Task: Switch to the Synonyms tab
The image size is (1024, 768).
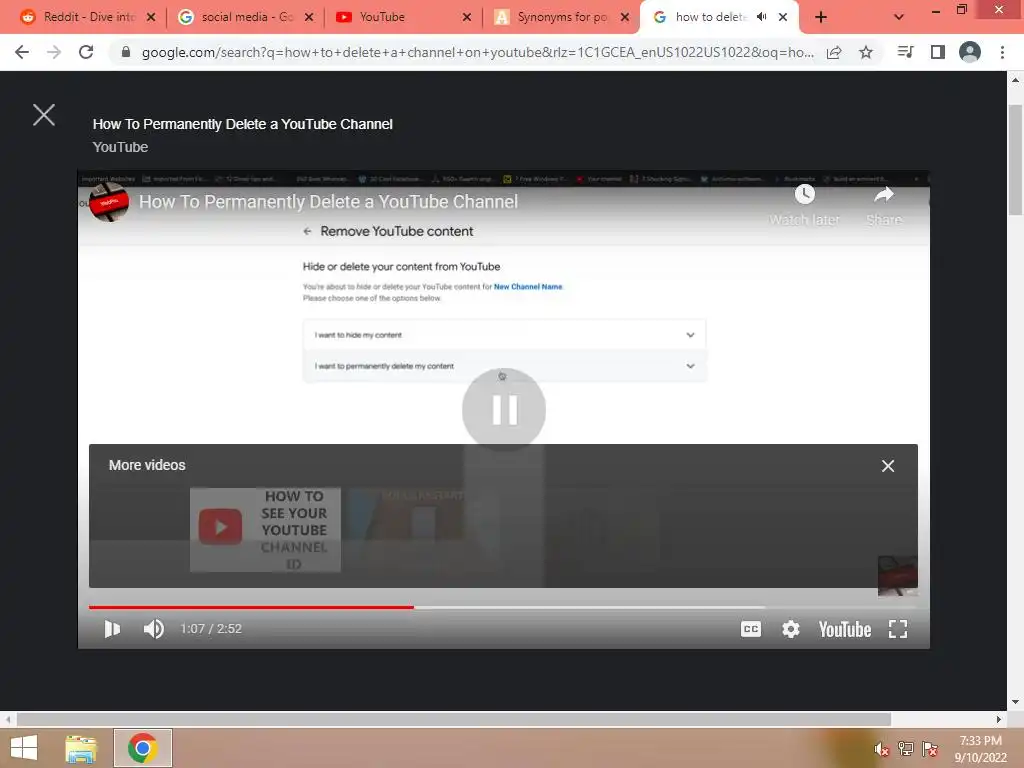Action: 562,17
